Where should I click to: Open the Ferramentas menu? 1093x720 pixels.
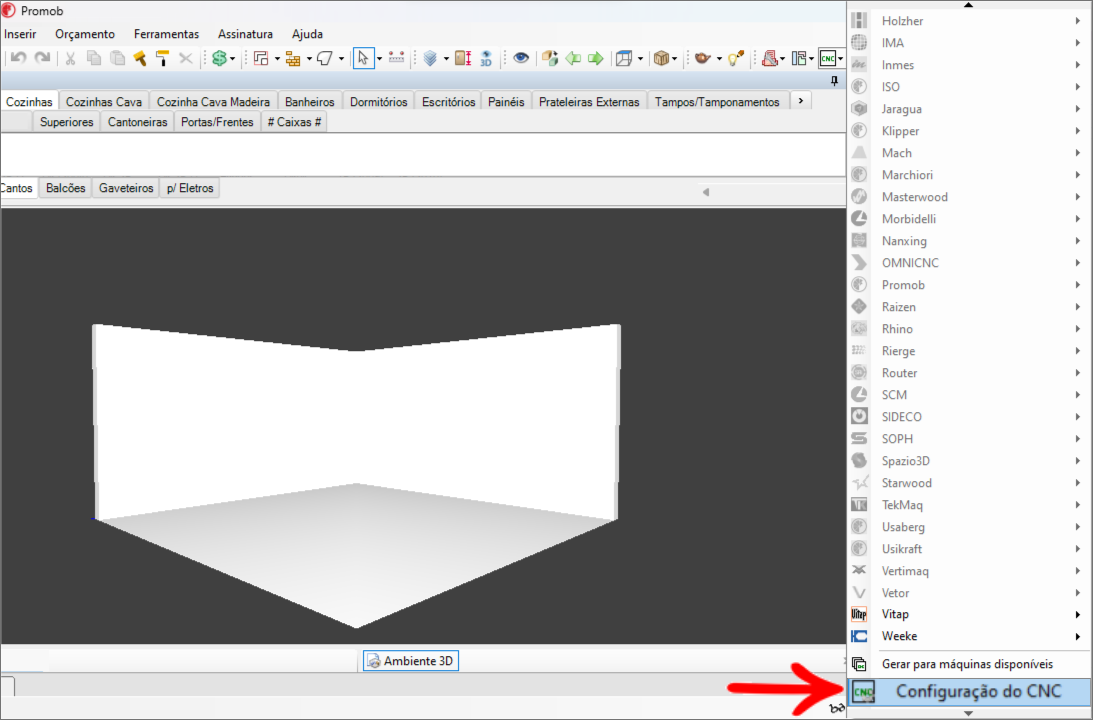coord(167,34)
